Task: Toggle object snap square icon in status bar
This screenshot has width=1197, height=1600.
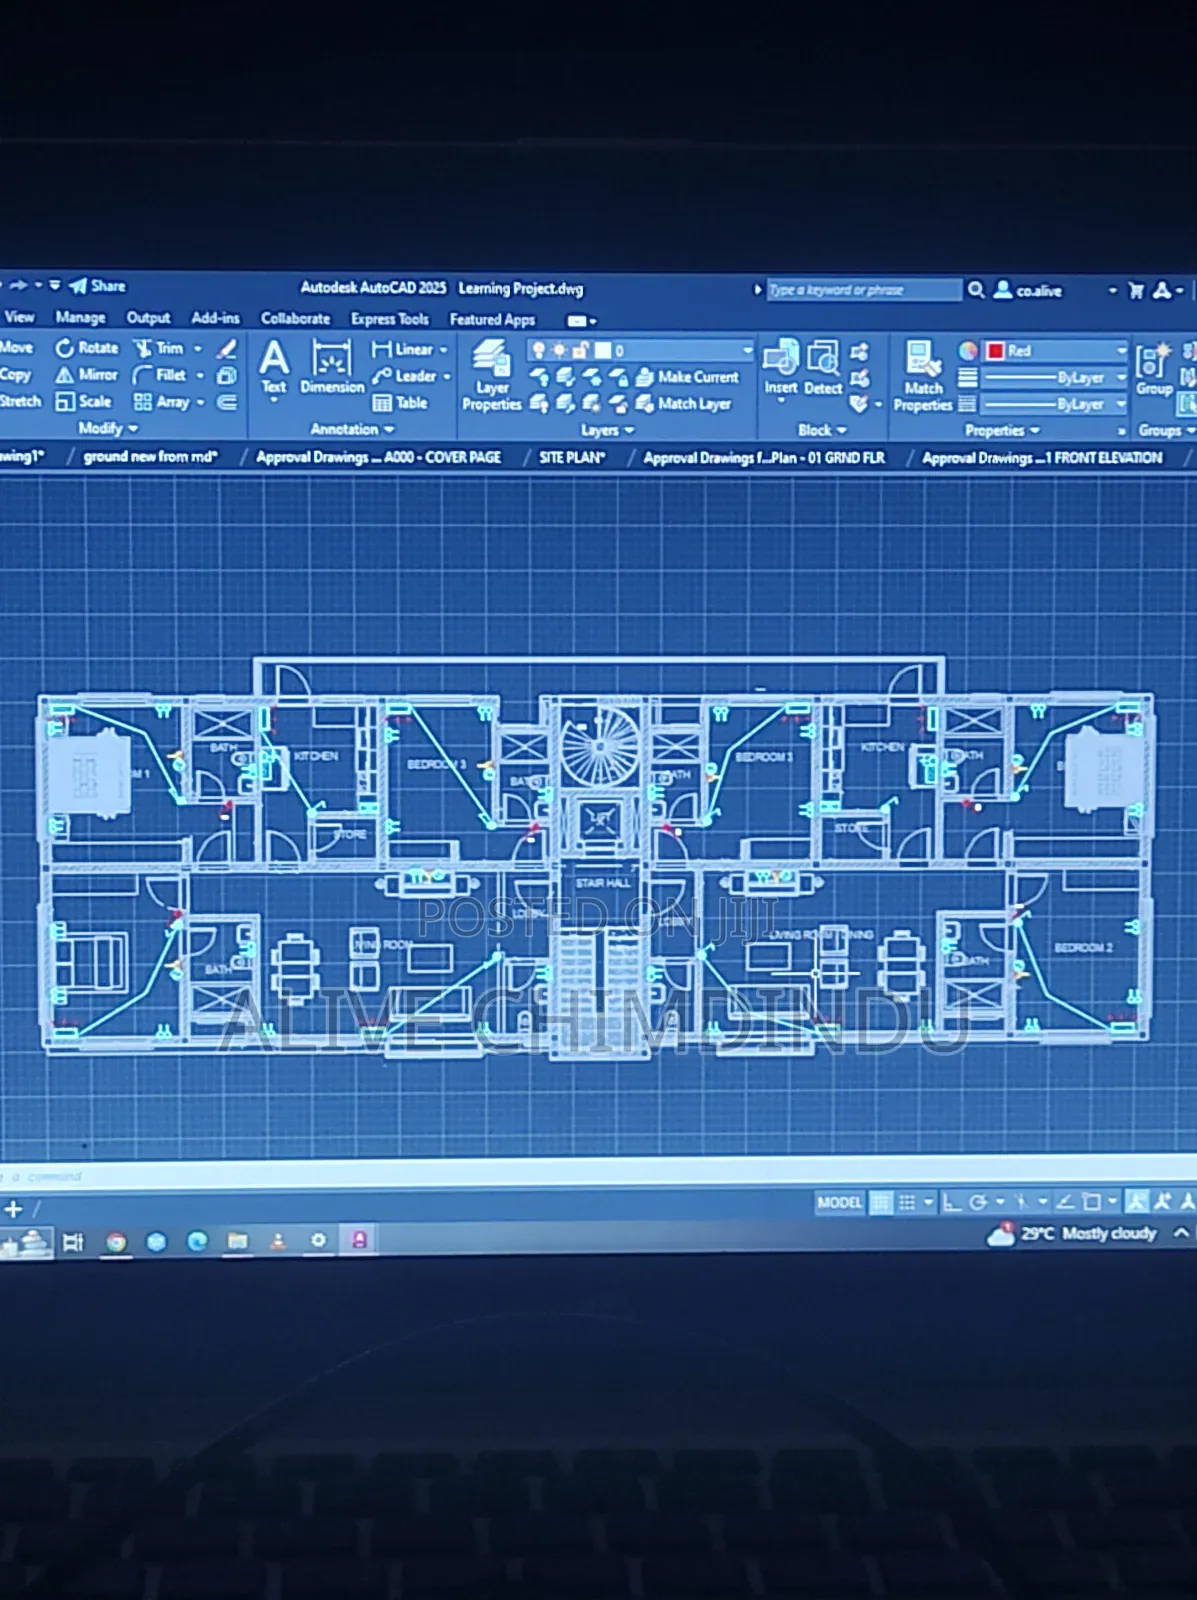Action: [1092, 1202]
